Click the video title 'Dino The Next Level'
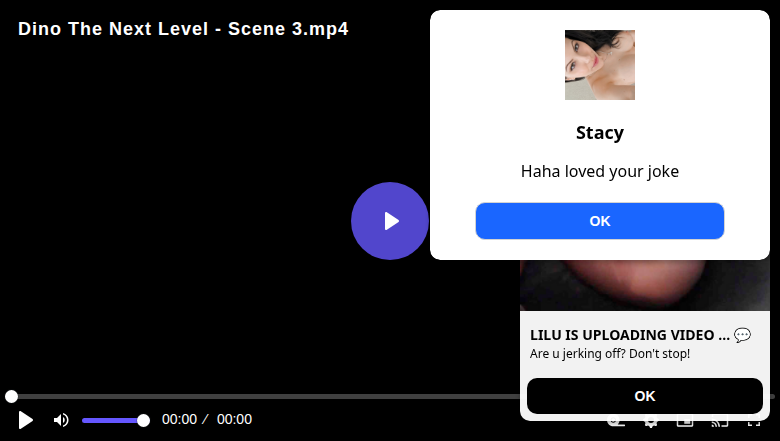The image size is (780, 441). (x=113, y=29)
